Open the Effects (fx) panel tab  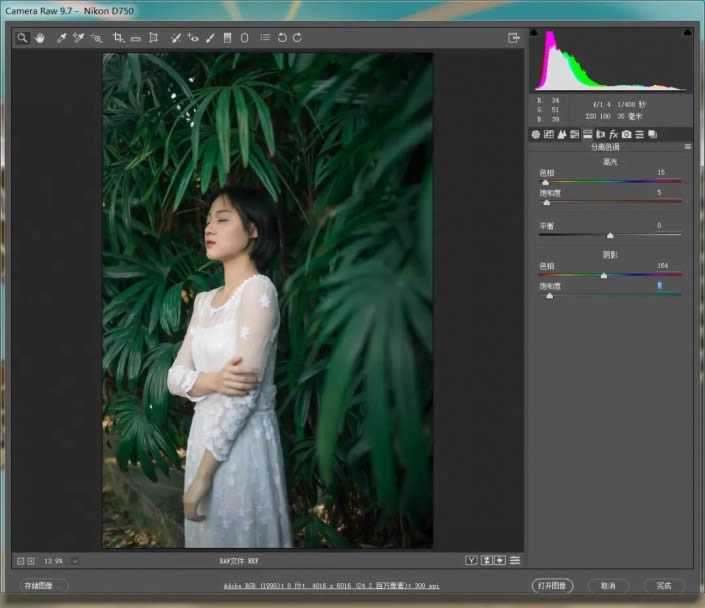(613, 134)
